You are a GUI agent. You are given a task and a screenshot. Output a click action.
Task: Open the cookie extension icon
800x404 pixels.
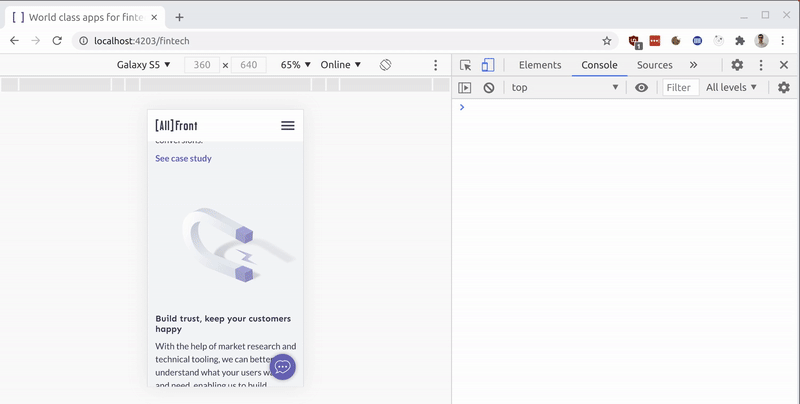point(676,41)
